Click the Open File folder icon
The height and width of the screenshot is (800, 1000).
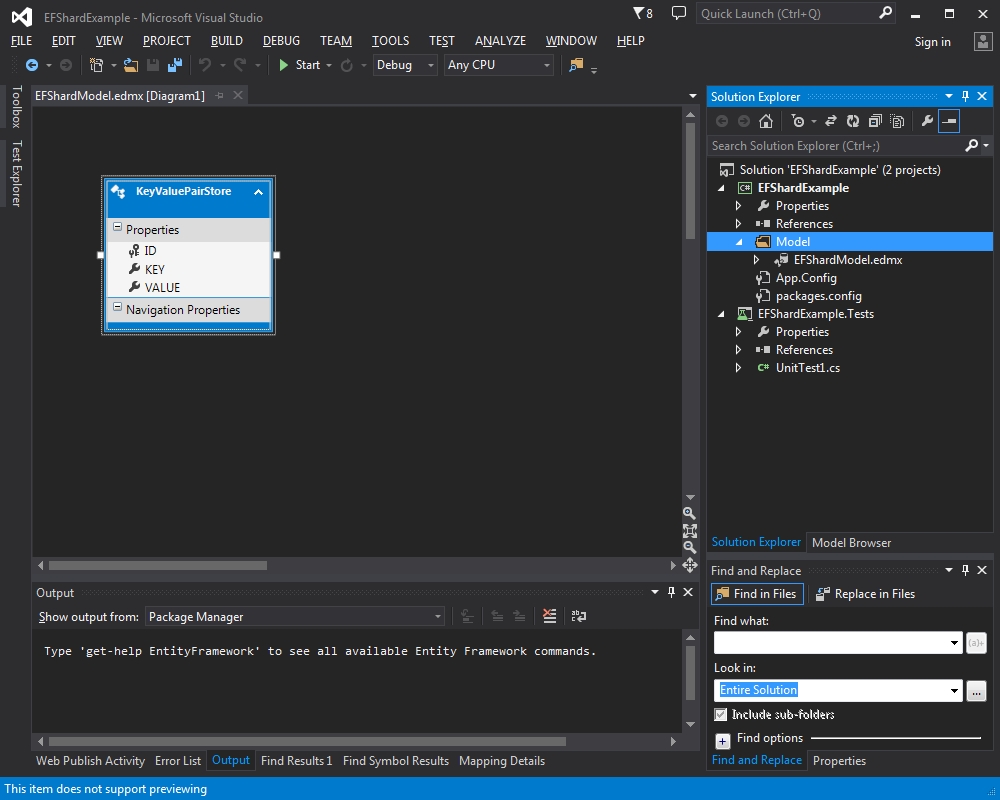(131, 65)
